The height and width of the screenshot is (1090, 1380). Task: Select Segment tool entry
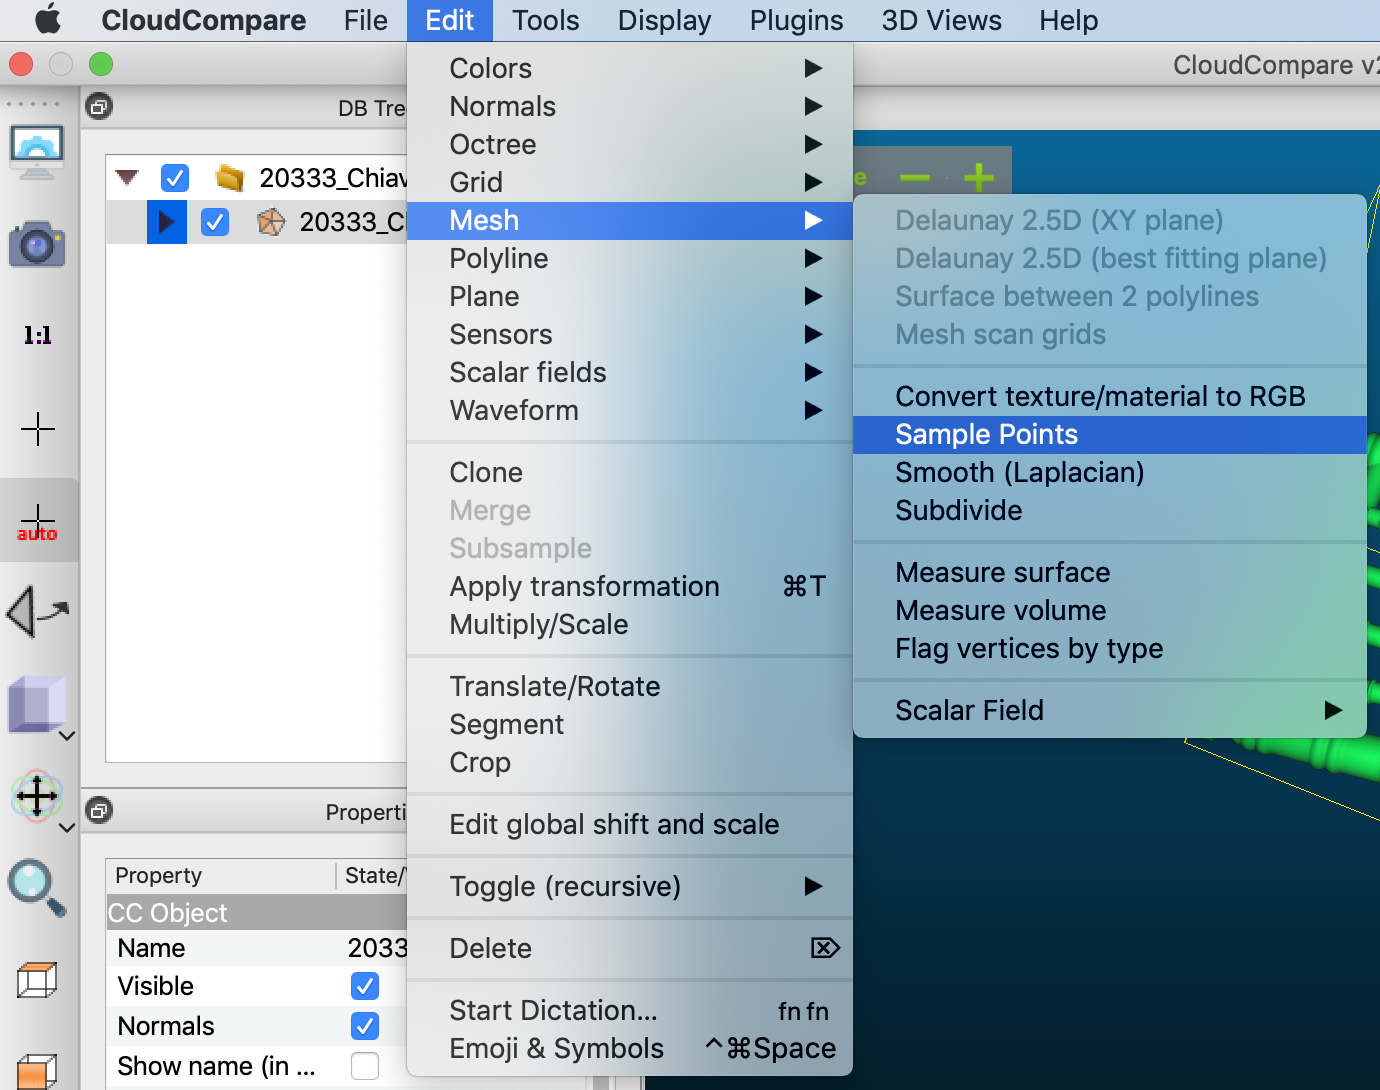(x=630, y=724)
